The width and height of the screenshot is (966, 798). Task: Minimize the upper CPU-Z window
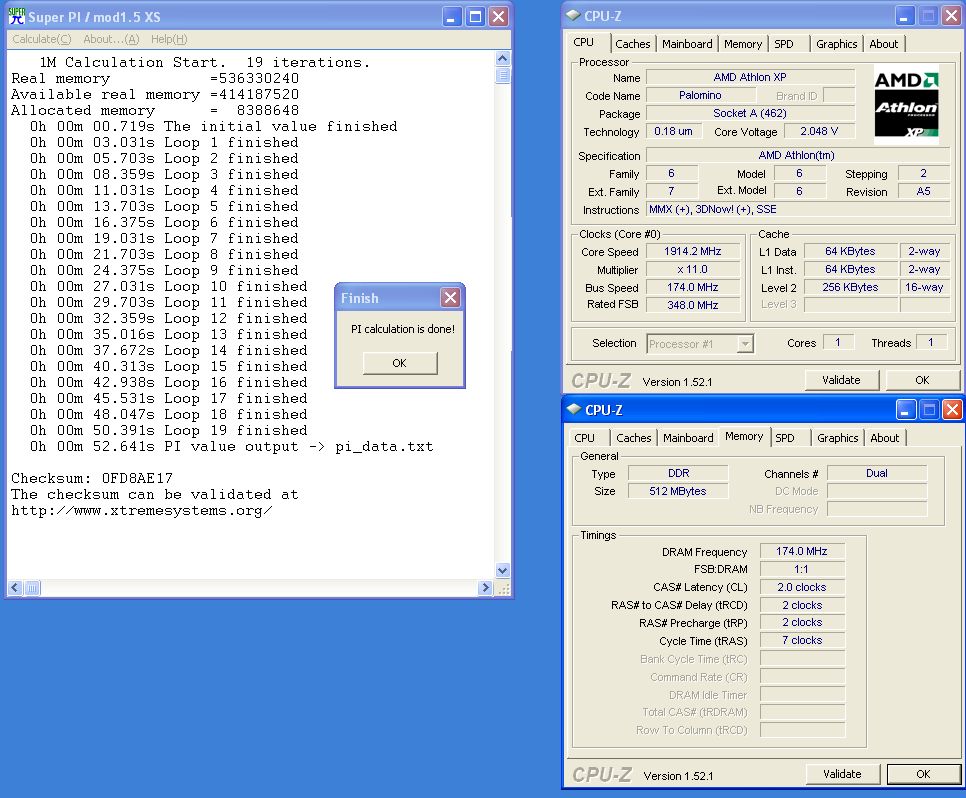904,15
